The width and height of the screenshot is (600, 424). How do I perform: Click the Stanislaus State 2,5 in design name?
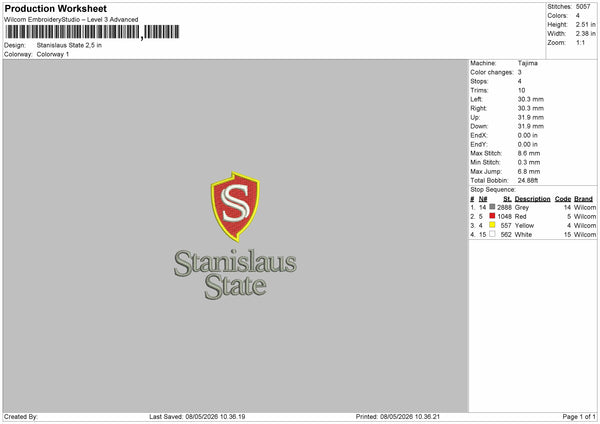click(x=69, y=45)
